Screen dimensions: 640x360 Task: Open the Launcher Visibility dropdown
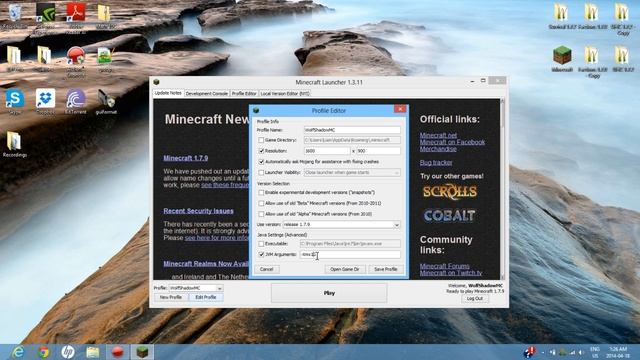pyautogui.click(x=352, y=173)
